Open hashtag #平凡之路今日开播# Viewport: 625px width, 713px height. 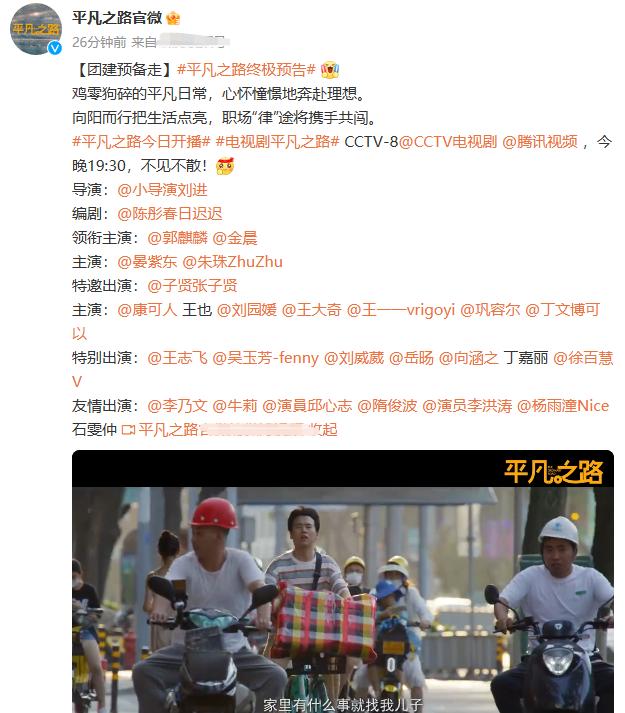click(x=141, y=142)
